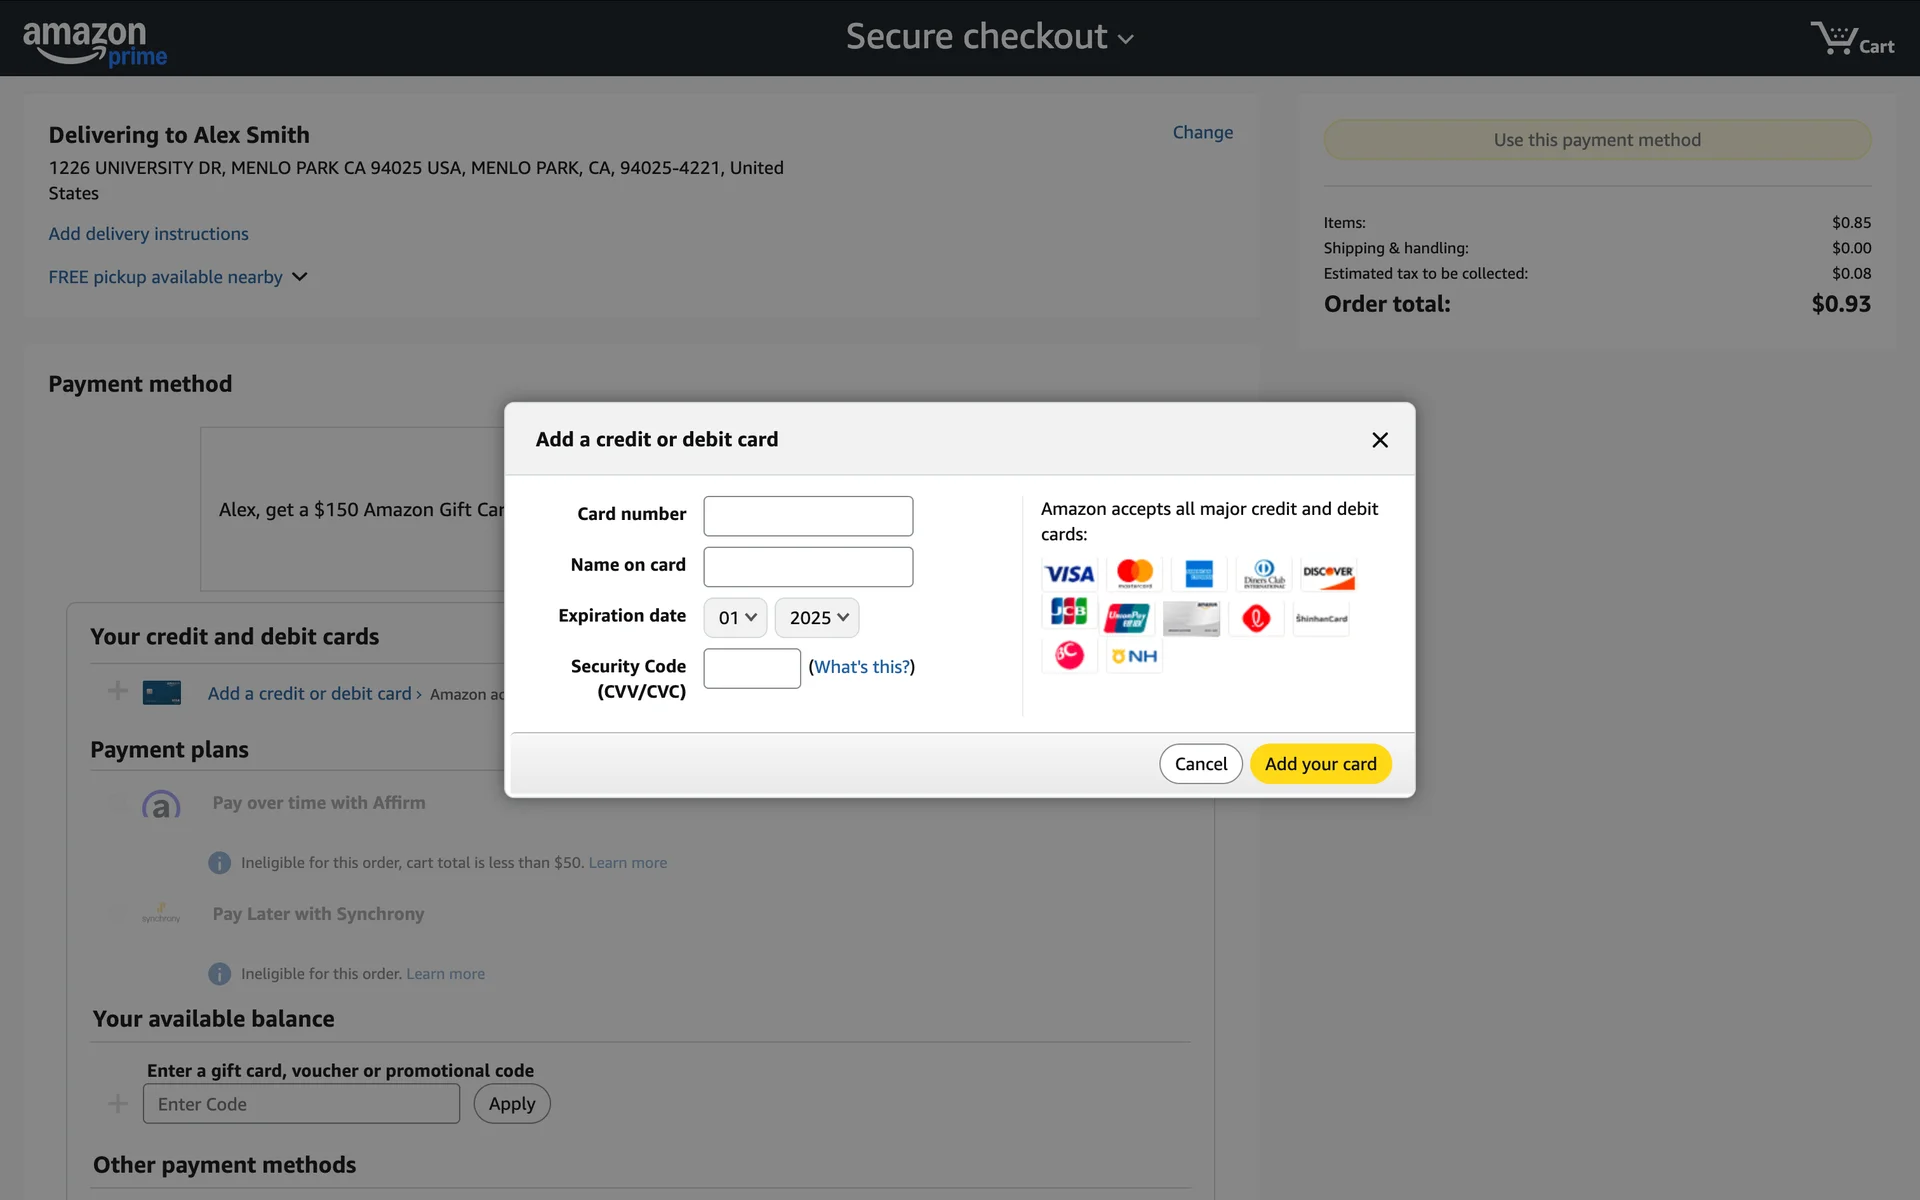The width and height of the screenshot is (1920, 1200).
Task: Expand FREE pickup available nearby
Action: point(178,277)
